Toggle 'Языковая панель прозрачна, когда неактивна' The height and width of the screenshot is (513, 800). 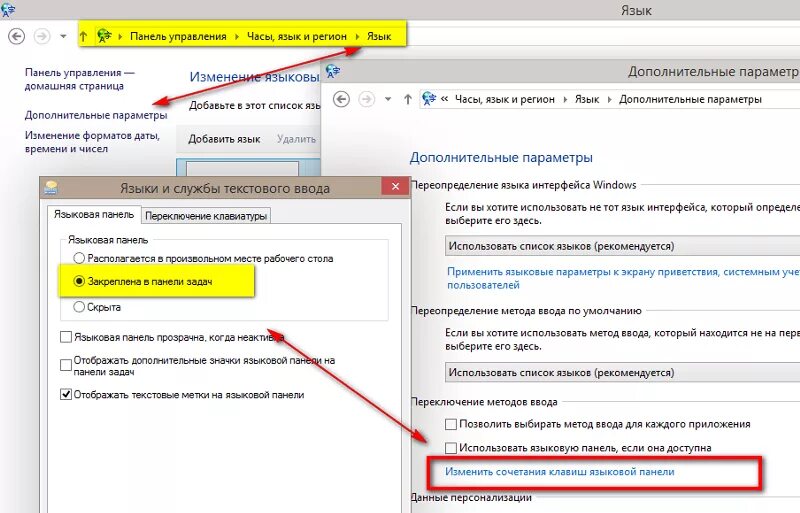tap(66, 337)
